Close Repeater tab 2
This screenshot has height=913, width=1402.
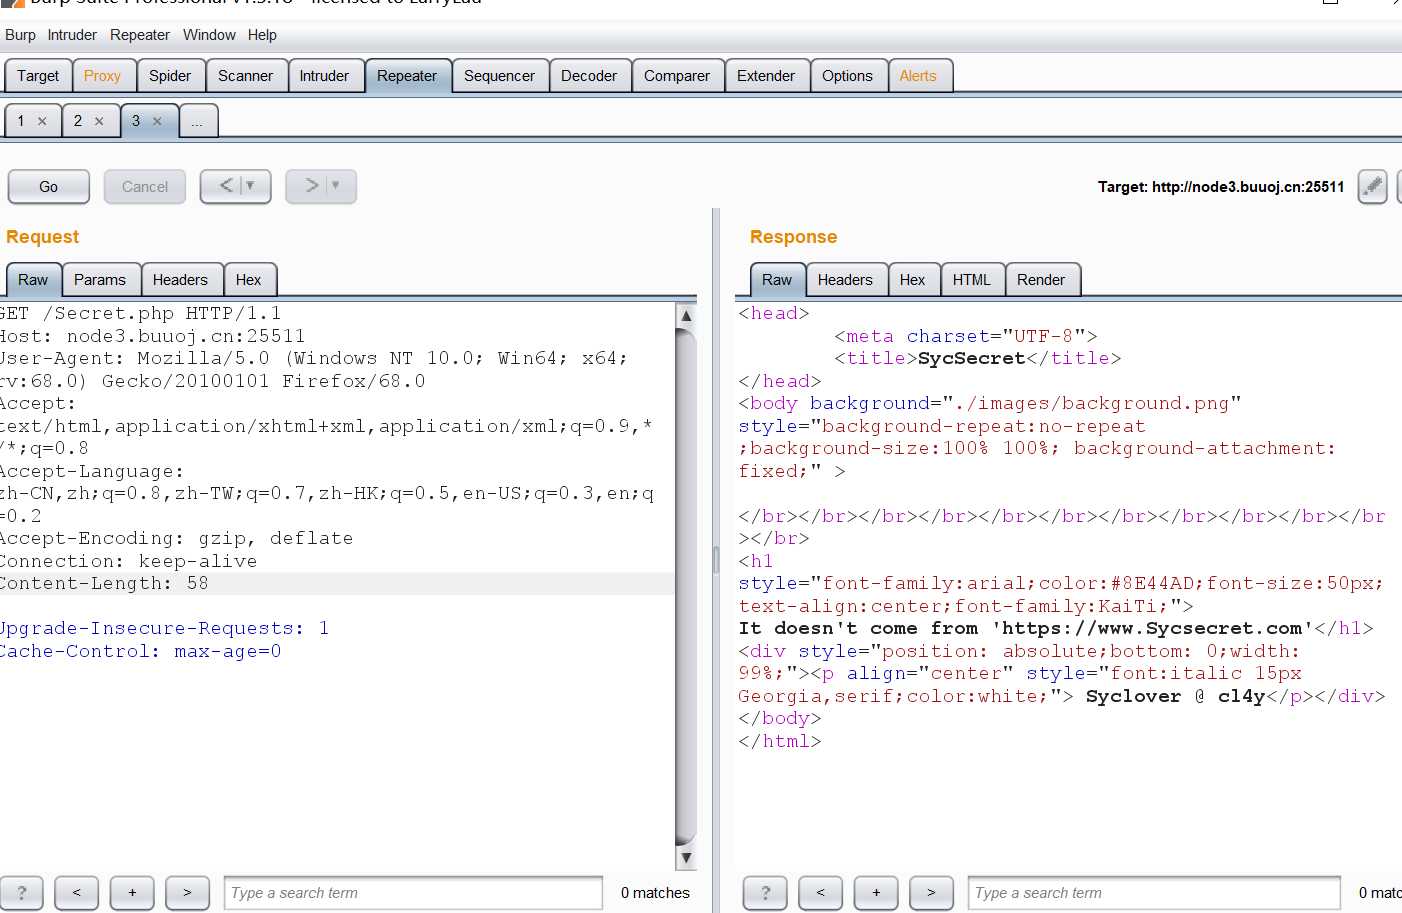pos(99,121)
